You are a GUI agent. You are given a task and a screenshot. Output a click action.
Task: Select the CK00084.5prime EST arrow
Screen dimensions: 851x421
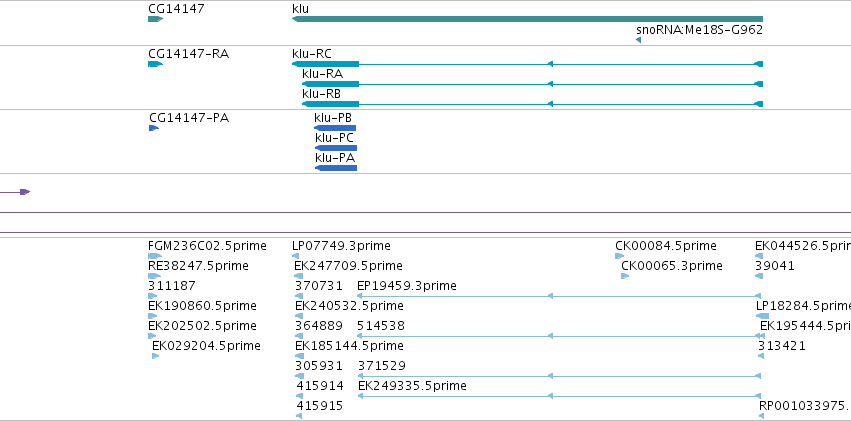(x=619, y=256)
